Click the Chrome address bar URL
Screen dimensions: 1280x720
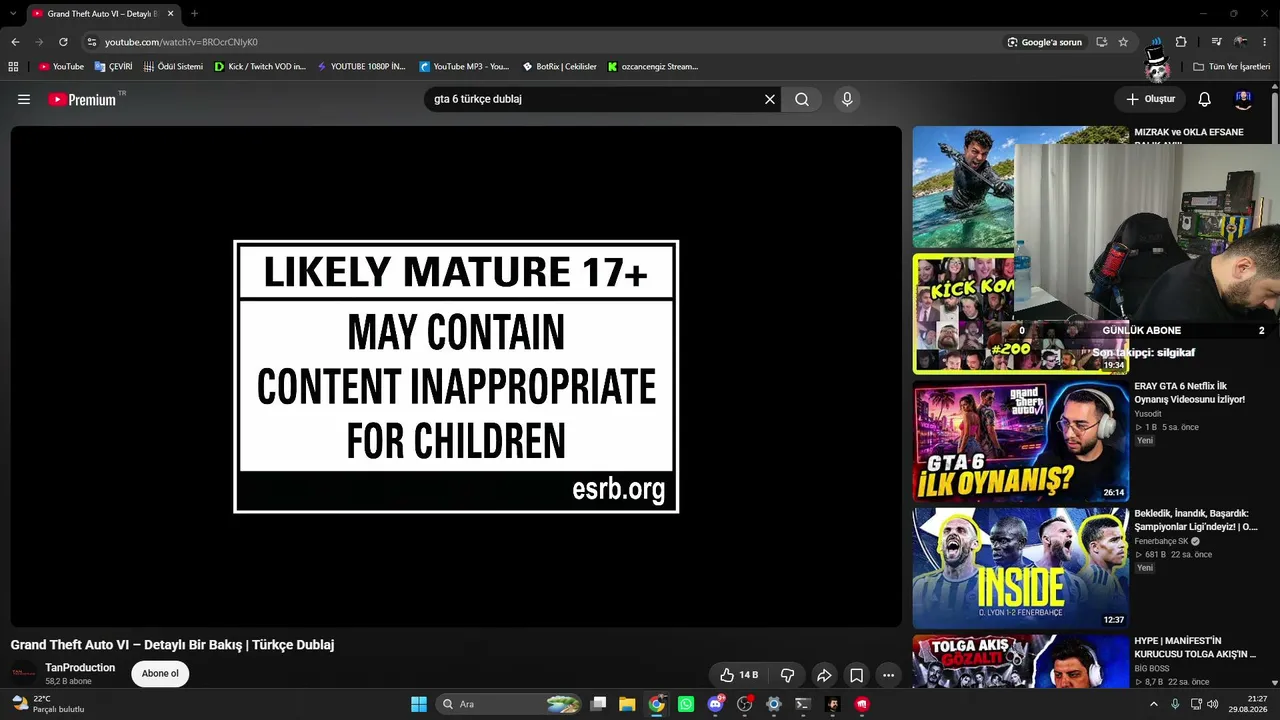point(181,42)
